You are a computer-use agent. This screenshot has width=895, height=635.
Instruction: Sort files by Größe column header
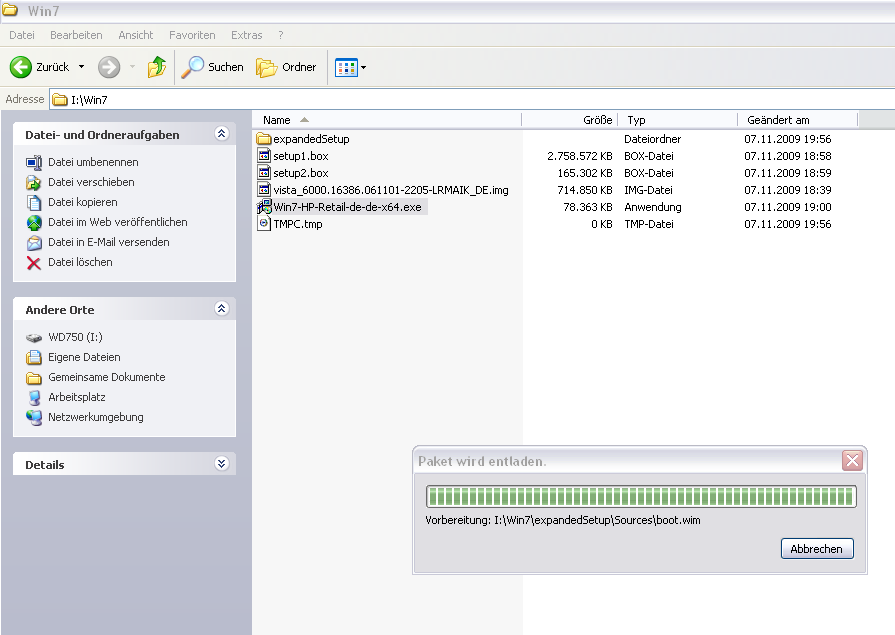point(570,120)
